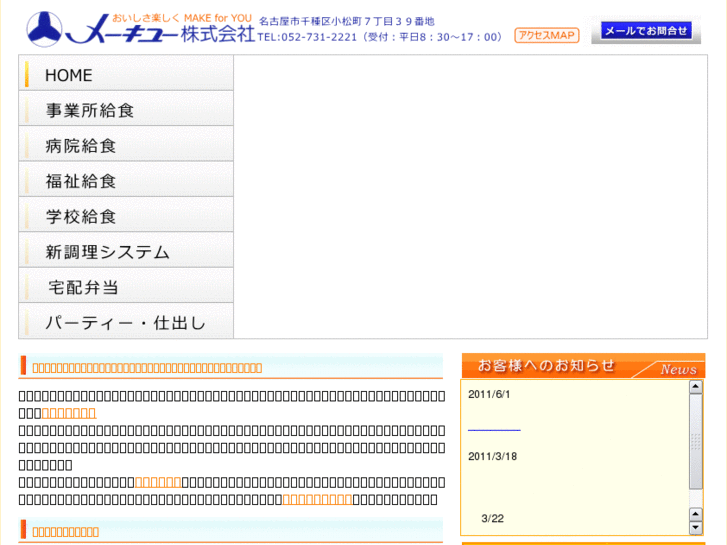The image size is (727, 545).
Task: Click the news scrollbar thumb
Action: (x=695, y=442)
